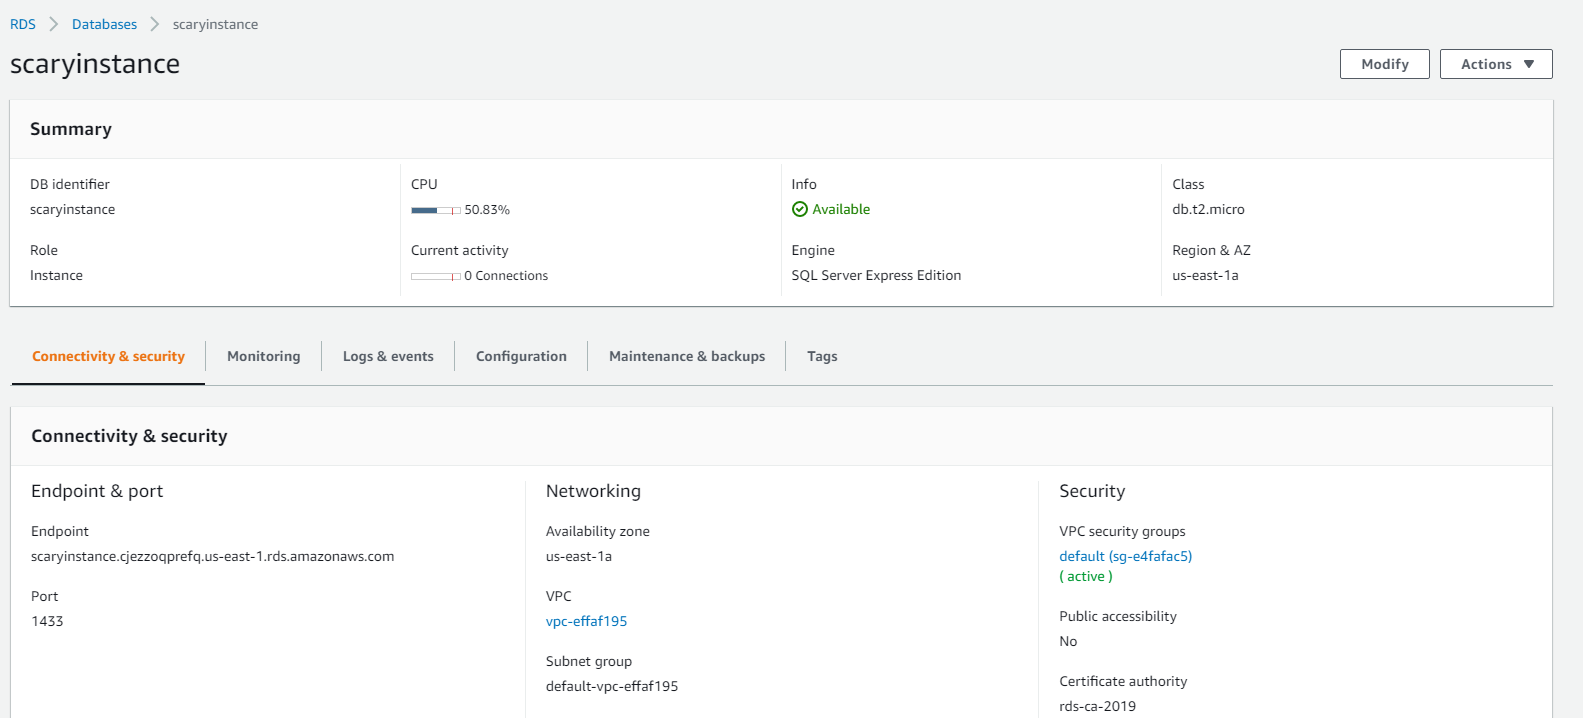
Task: Click the certificate authority rds-ca-2019
Action: coord(1098,706)
